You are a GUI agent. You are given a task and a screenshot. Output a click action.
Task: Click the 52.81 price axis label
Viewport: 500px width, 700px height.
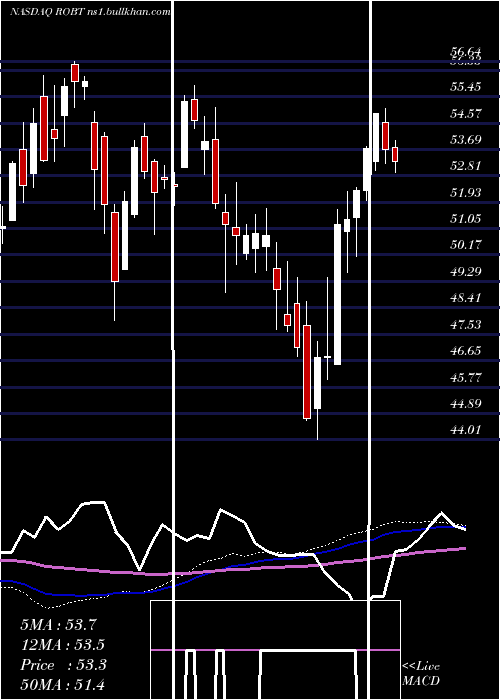point(465,166)
